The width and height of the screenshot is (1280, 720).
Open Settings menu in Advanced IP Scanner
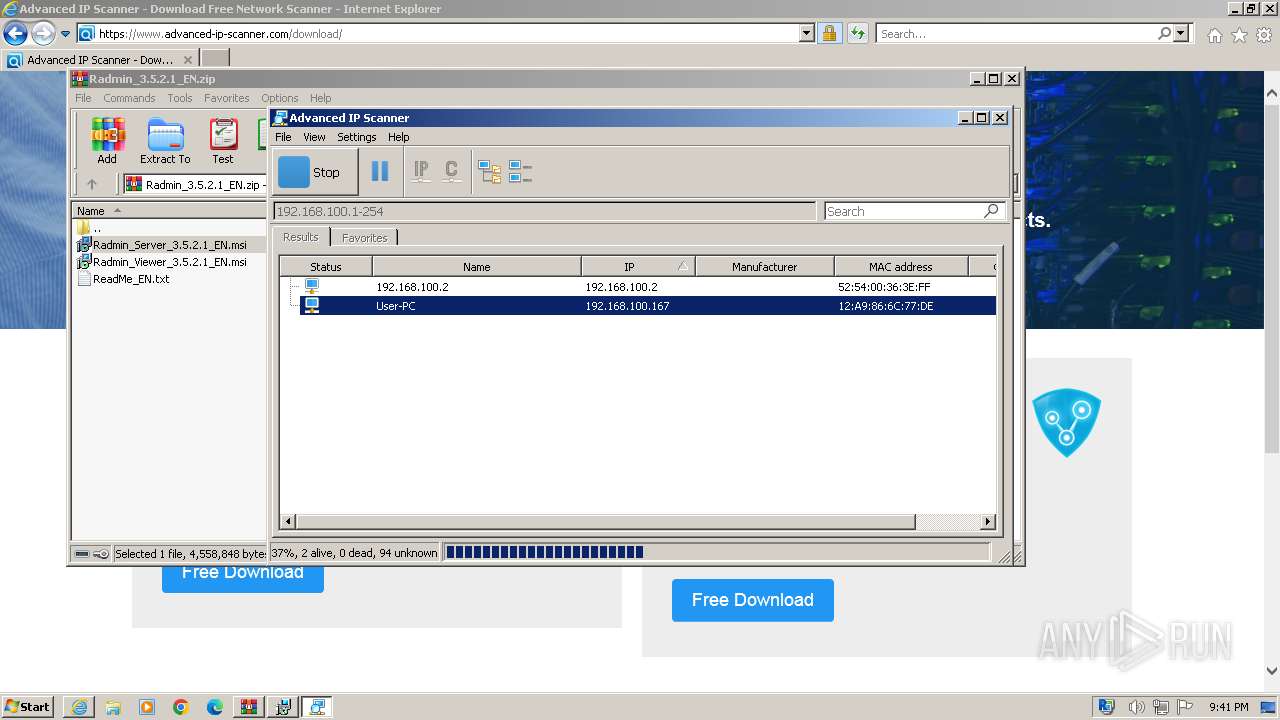(x=356, y=137)
